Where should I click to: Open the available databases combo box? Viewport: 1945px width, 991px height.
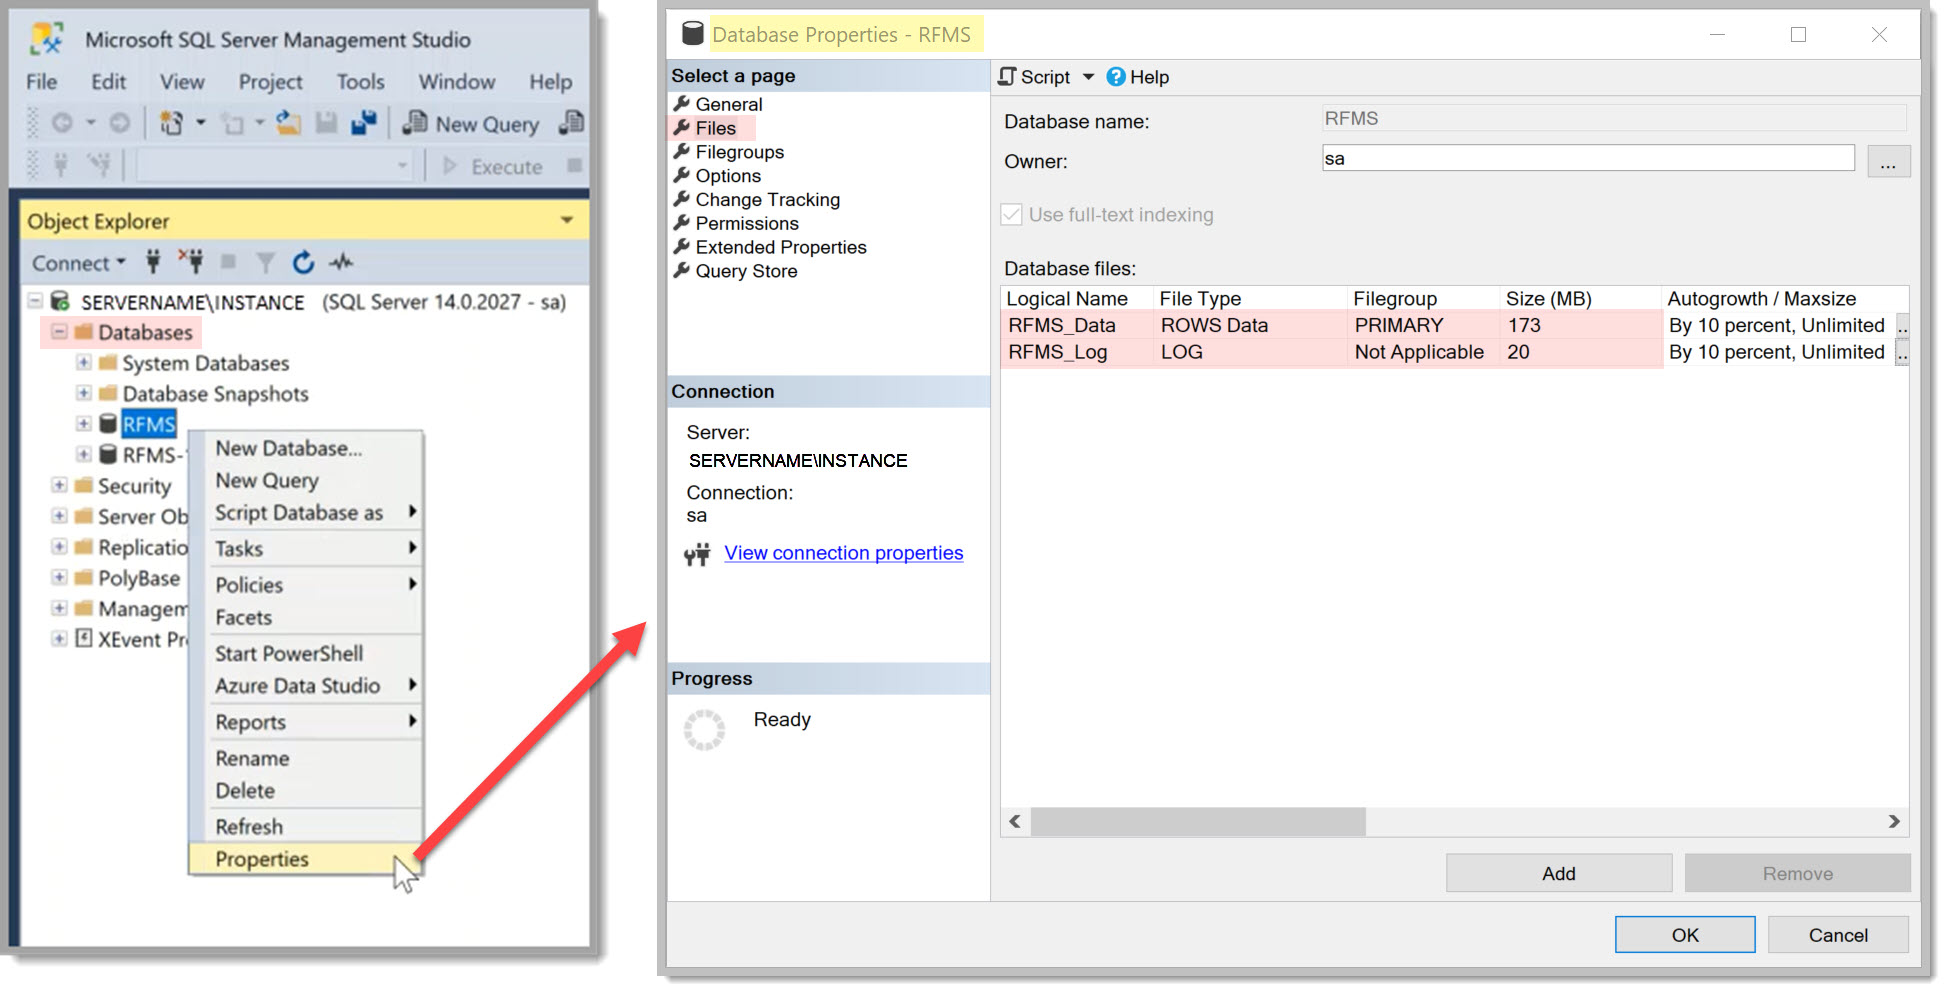(274, 166)
